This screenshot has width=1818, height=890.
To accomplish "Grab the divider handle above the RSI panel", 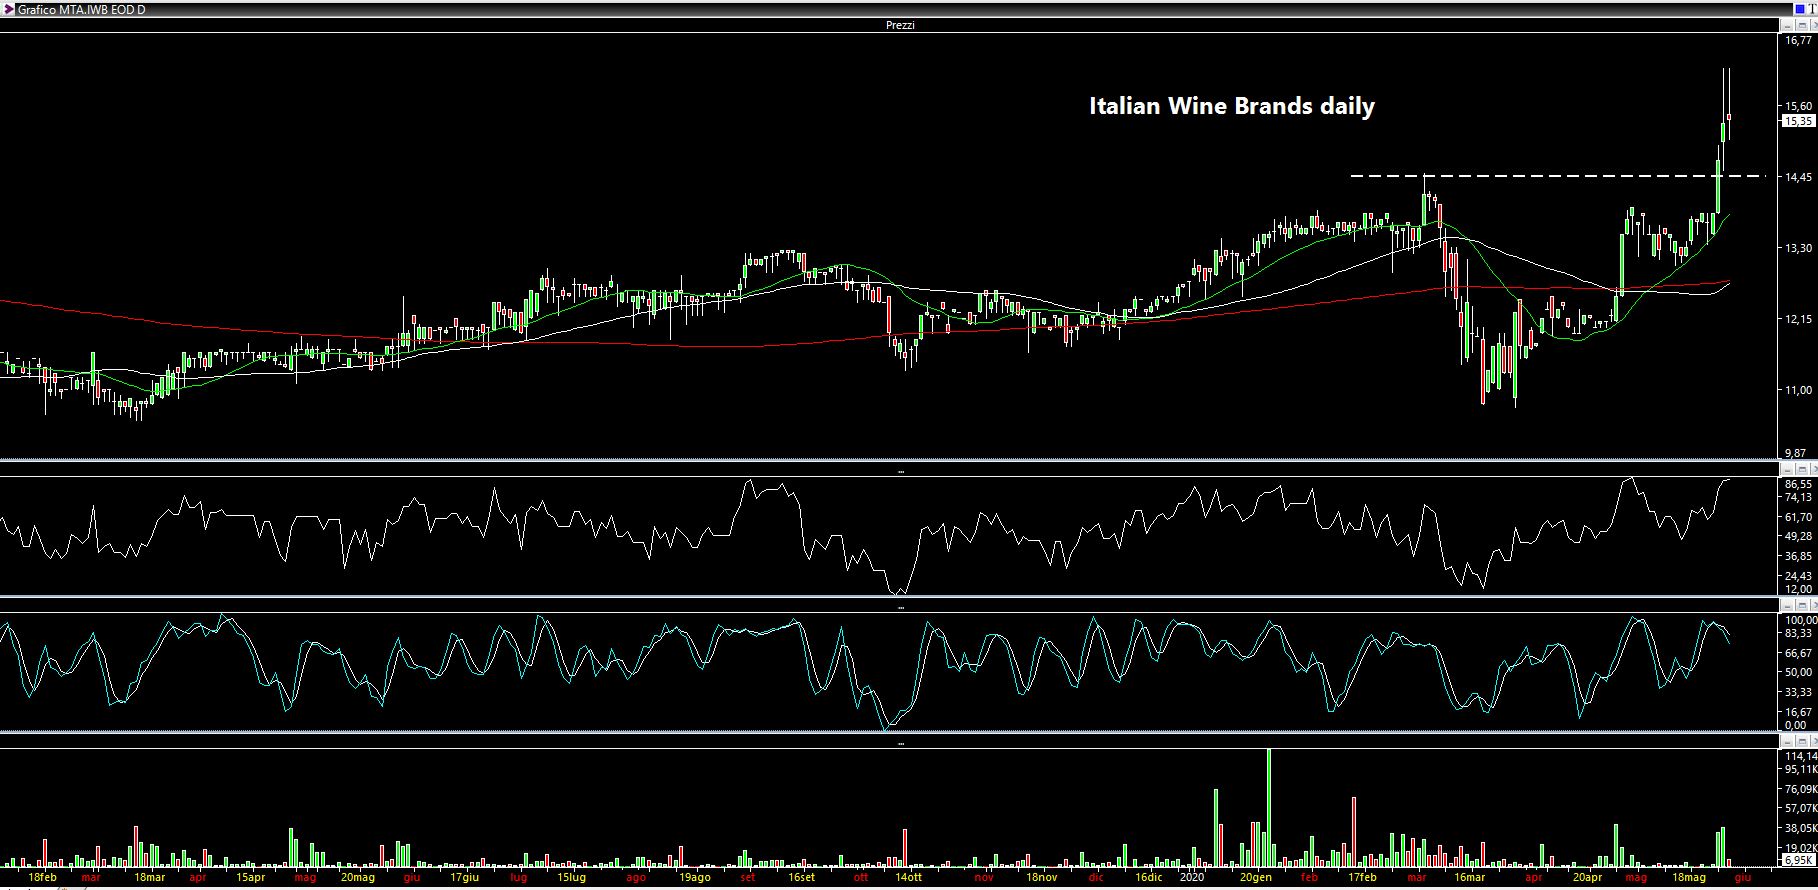I will point(900,471).
